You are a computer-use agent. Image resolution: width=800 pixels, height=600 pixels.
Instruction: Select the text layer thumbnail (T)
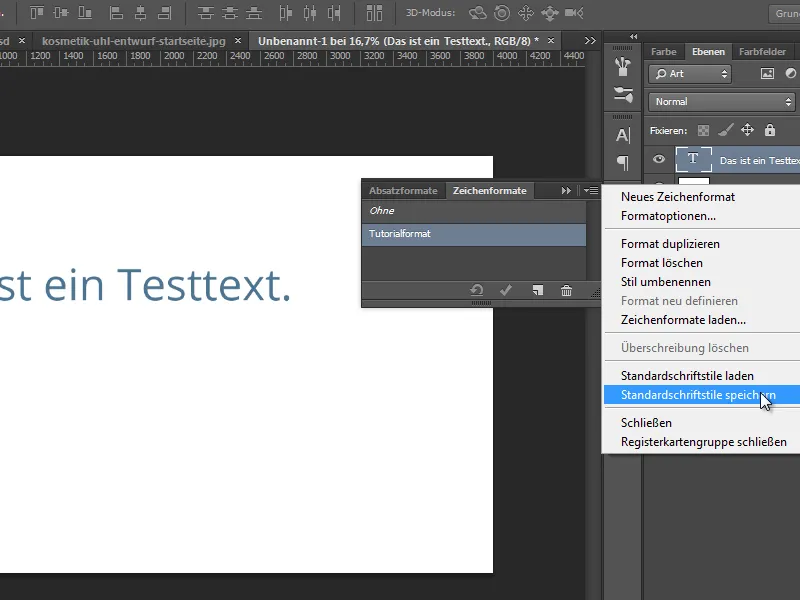point(693,159)
